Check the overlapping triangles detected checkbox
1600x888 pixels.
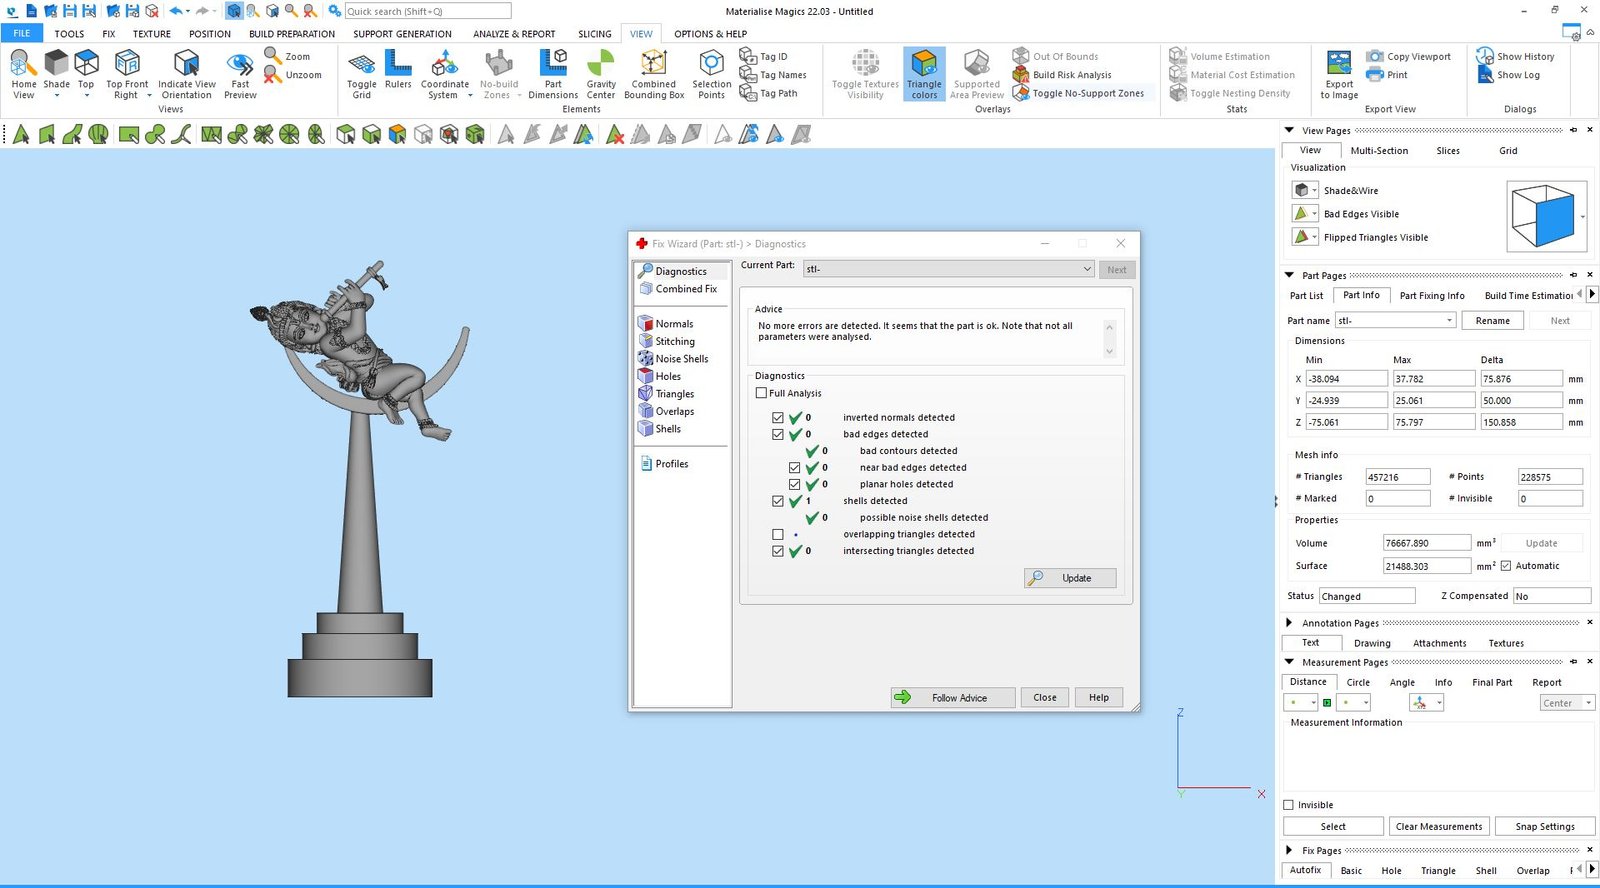click(778, 534)
